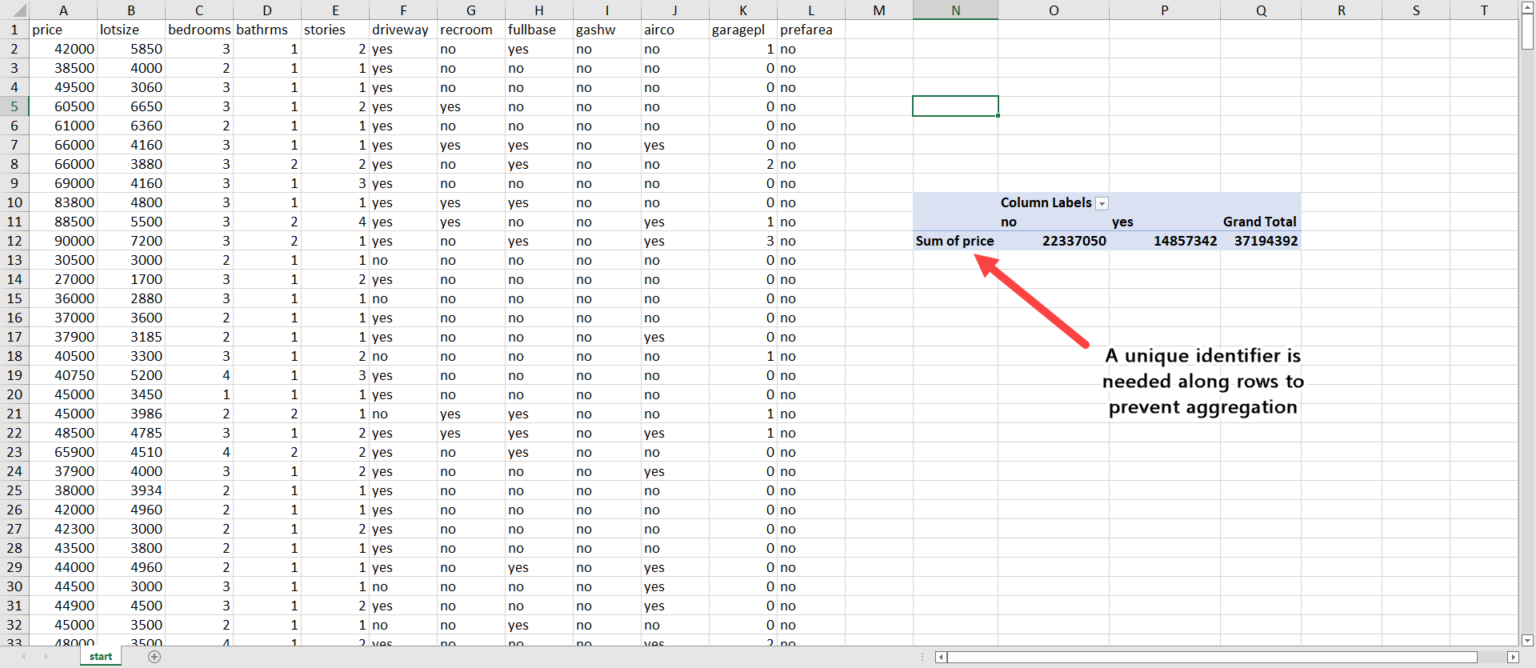Click the horizontal scrollbar left arrow

tap(940, 657)
